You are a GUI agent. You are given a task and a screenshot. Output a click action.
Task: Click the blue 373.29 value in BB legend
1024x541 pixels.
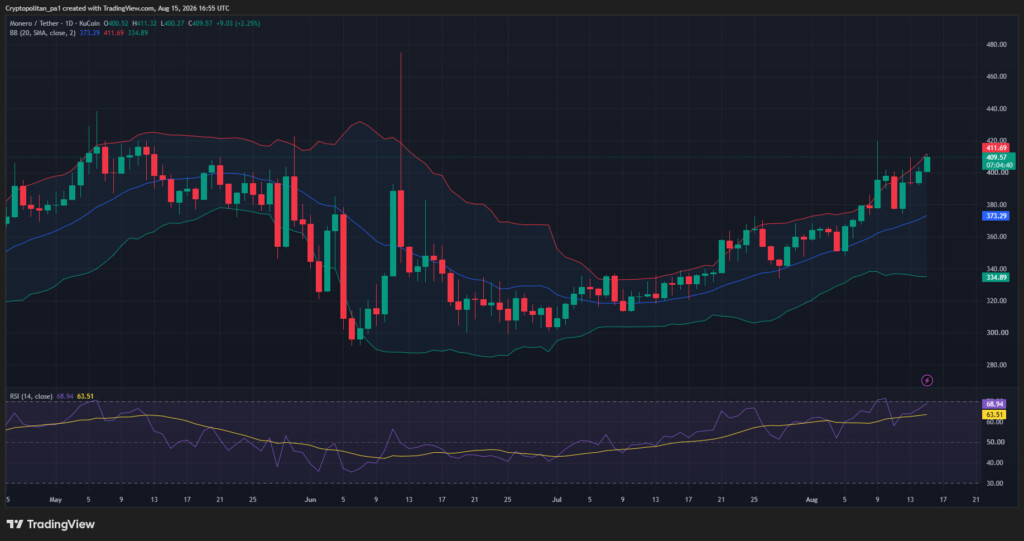[89, 33]
